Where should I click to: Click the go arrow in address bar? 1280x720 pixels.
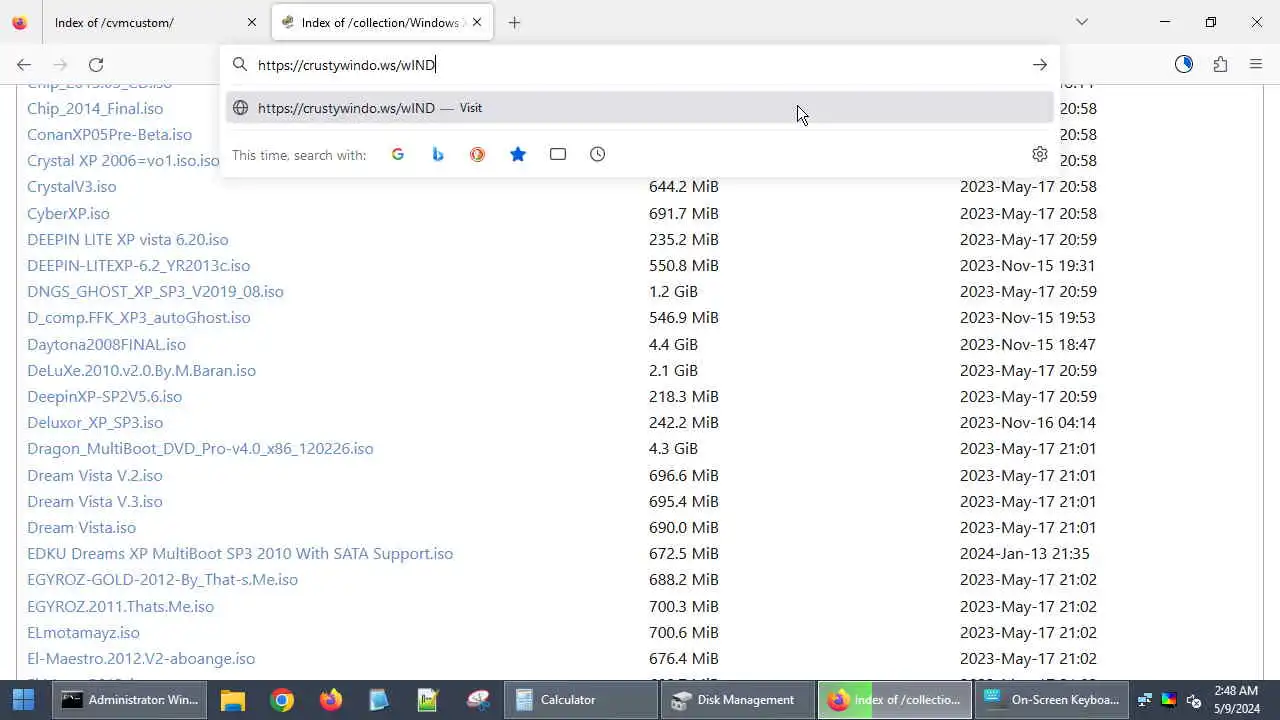pos(1040,65)
